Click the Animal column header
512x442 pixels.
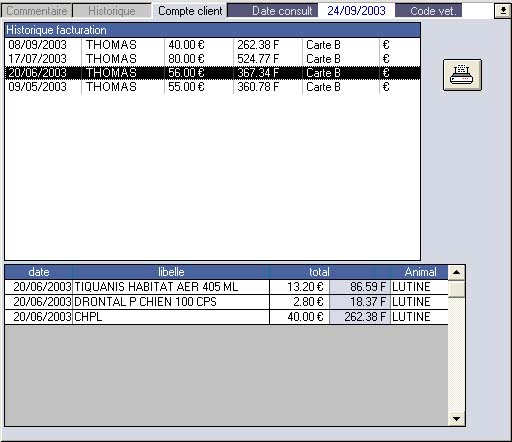pos(420,272)
